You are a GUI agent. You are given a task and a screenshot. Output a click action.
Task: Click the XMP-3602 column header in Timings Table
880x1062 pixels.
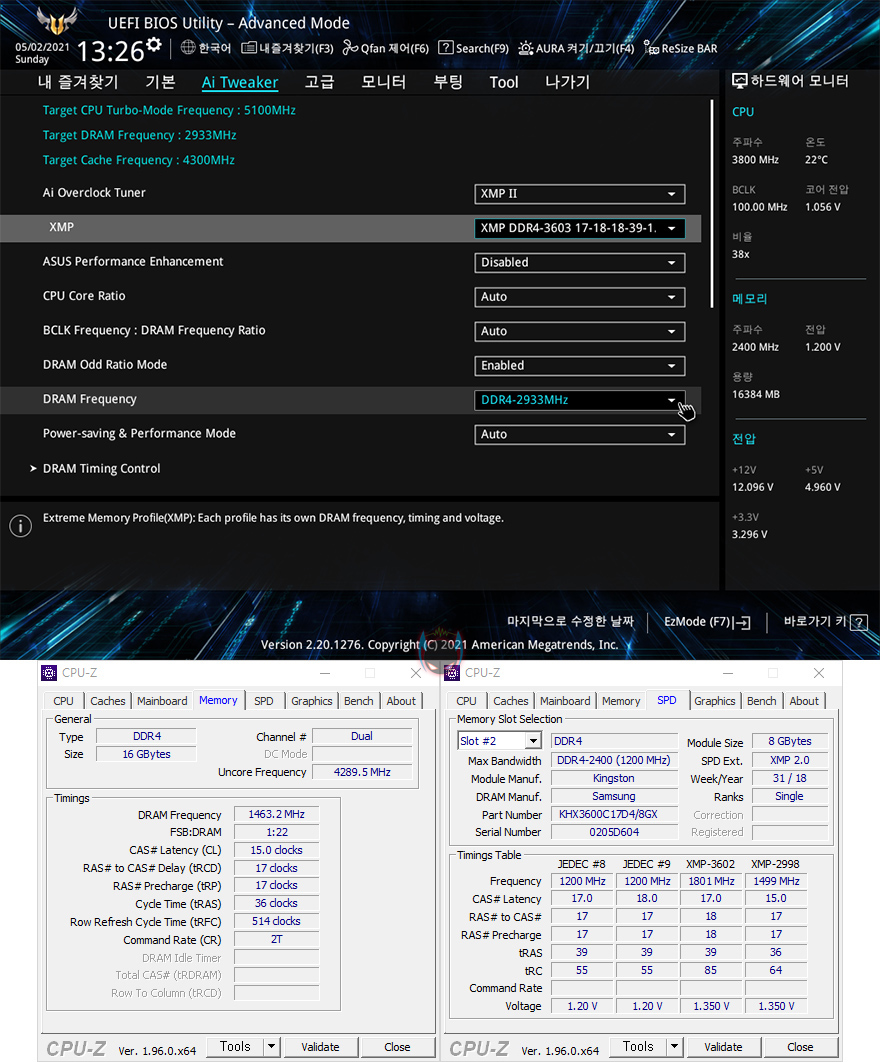coord(710,864)
